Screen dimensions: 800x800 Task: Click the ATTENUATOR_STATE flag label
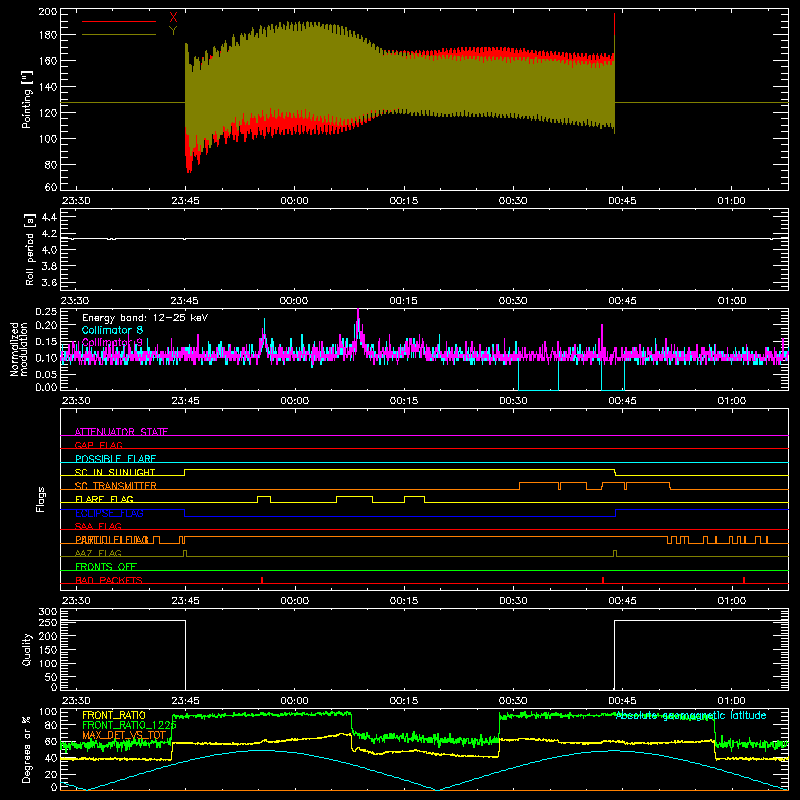tap(121, 432)
